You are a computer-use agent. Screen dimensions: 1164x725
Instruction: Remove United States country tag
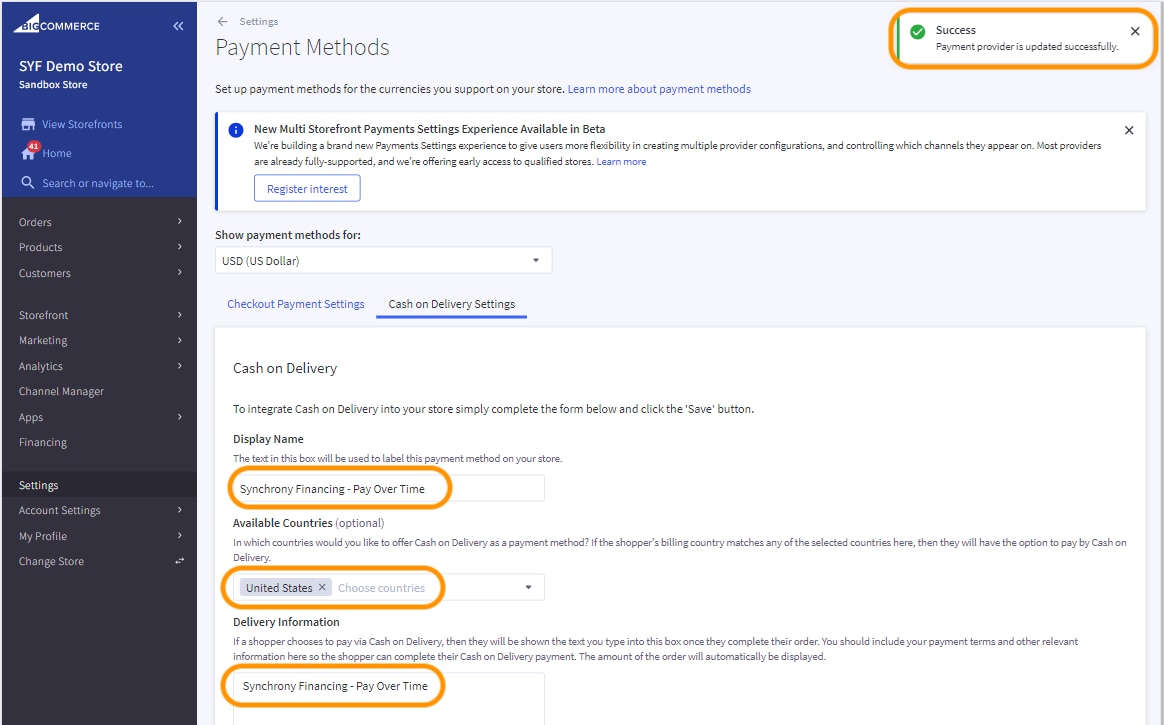tap(322, 587)
